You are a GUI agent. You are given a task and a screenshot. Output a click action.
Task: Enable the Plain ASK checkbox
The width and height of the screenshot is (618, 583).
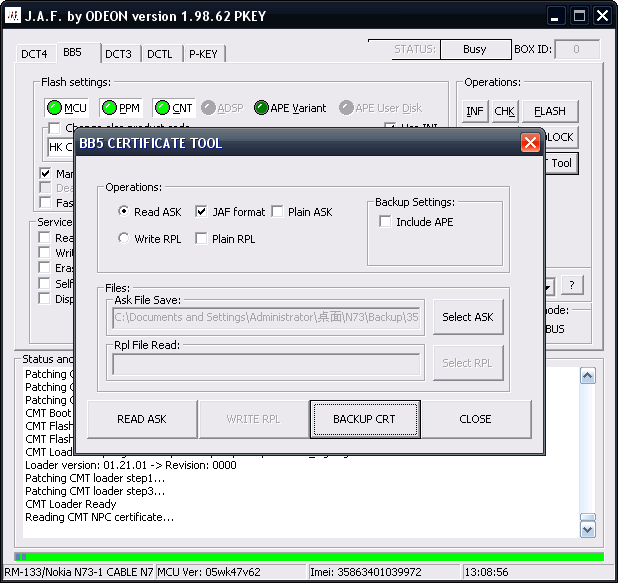[x=277, y=212]
